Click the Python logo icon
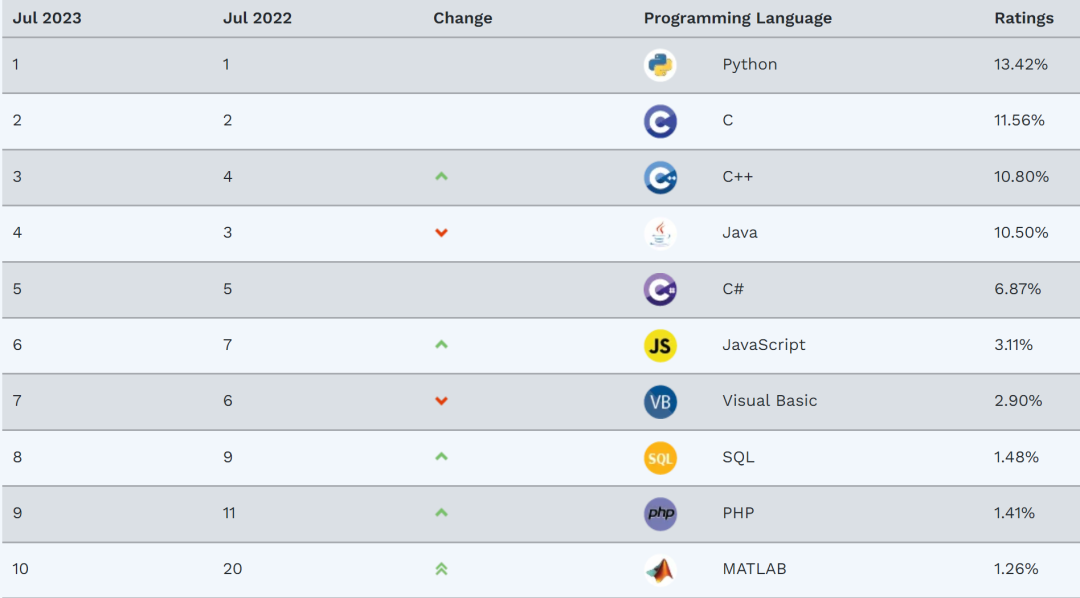1080x598 pixels. tap(660, 65)
